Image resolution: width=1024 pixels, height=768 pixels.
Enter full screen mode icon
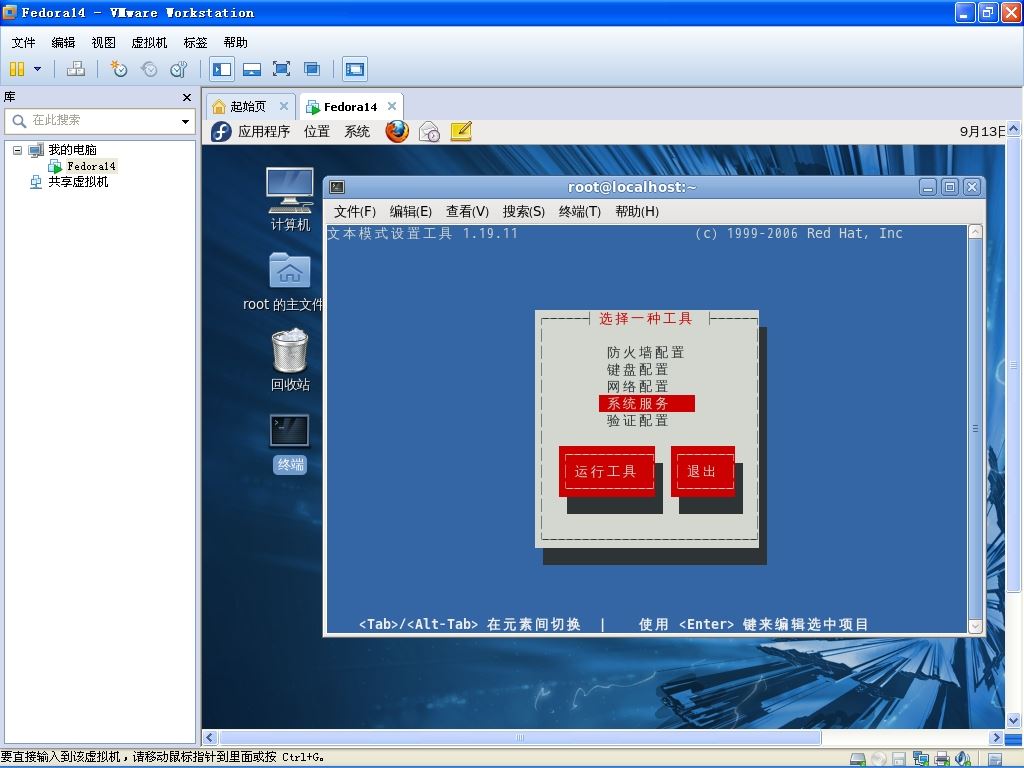pyautogui.click(x=281, y=69)
